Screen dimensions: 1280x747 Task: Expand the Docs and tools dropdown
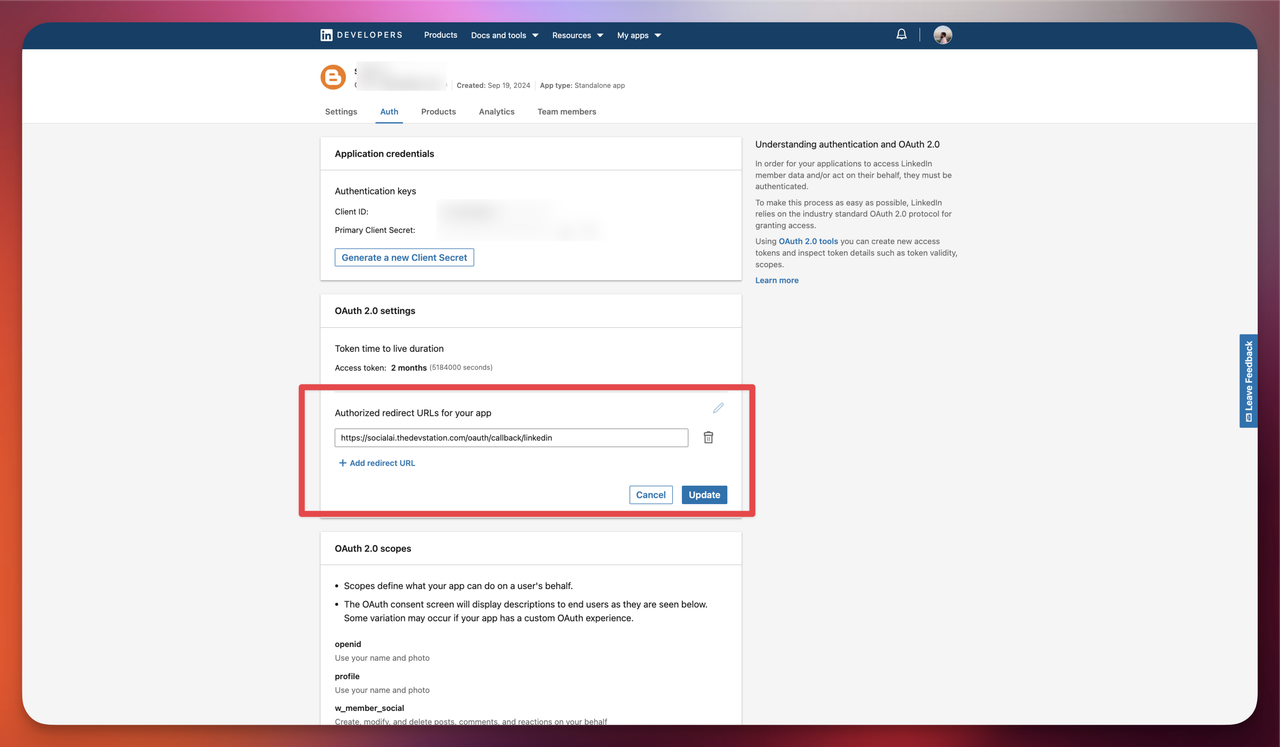[x=505, y=35]
